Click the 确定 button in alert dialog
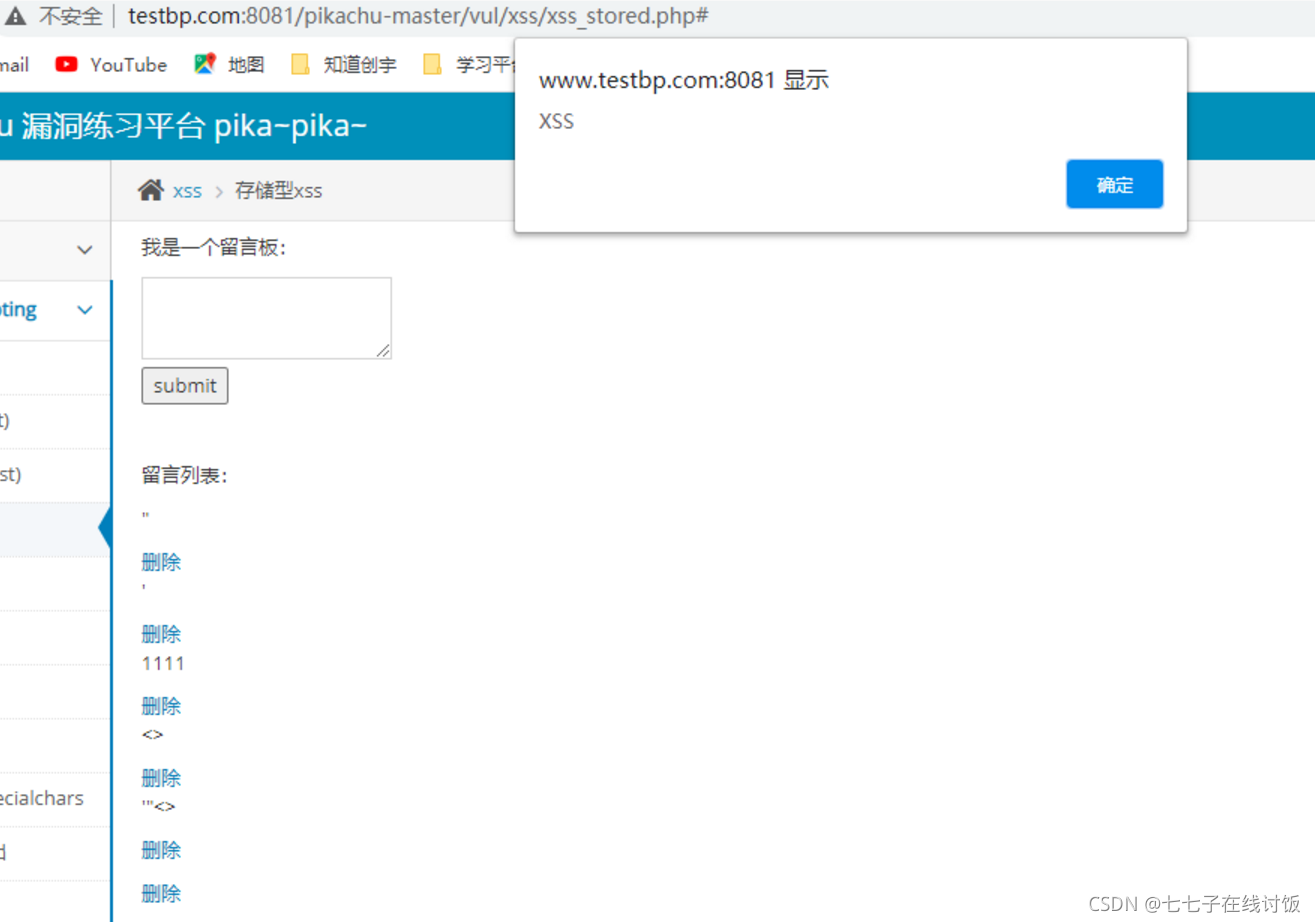Image resolution: width=1315 pixels, height=922 pixels. [x=1114, y=184]
